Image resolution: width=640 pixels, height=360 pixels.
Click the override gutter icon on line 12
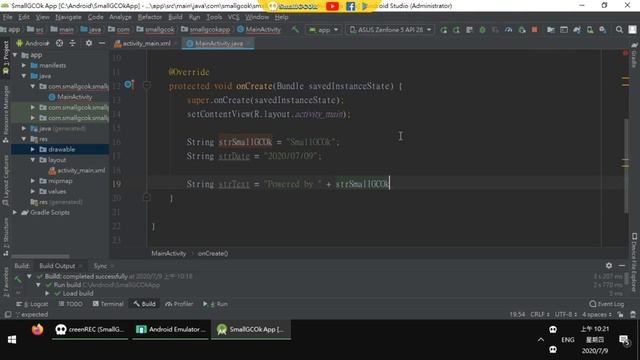[x=129, y=85]
